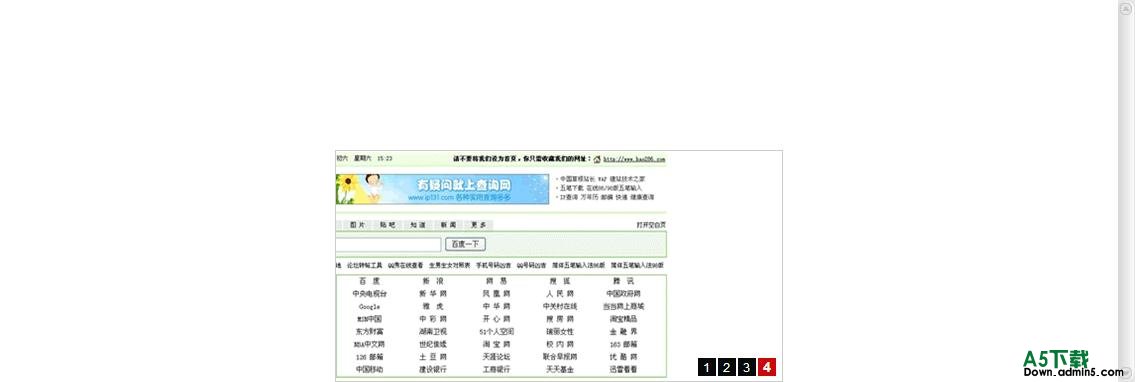Open the Google site link
This screenshot has width=1135, height=382.
pos(369,307)
